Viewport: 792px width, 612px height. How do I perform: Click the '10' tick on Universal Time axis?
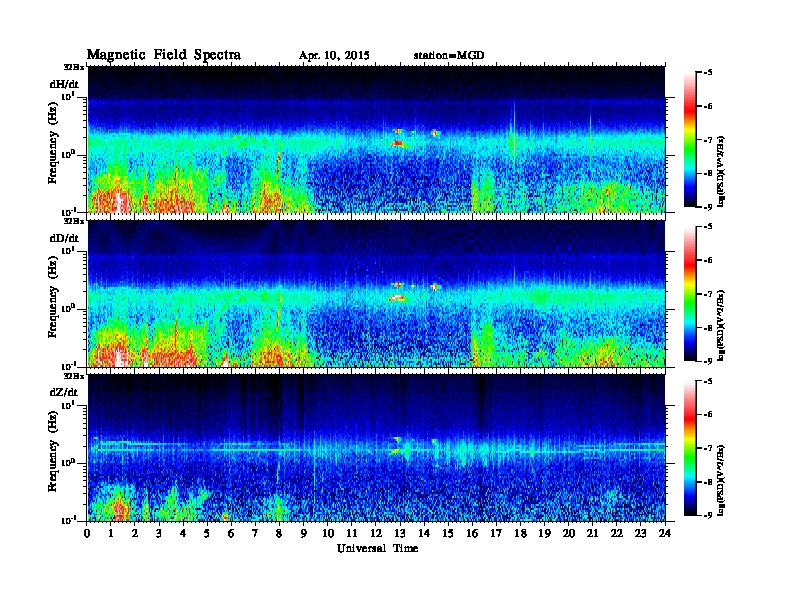[328, 533]
